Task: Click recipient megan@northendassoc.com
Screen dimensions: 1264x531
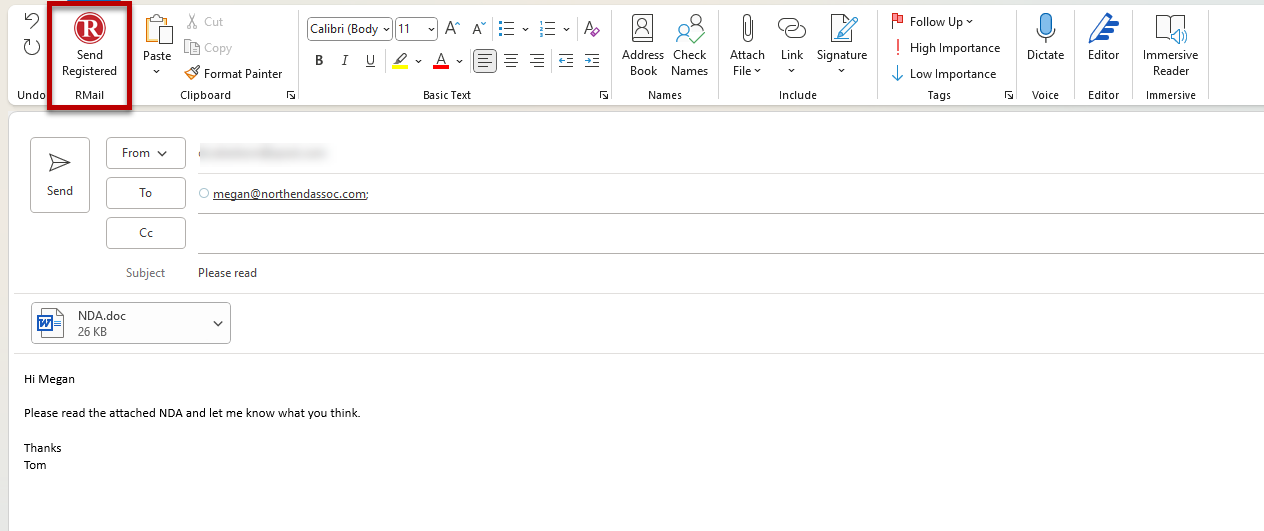Action: coord(290,194)
